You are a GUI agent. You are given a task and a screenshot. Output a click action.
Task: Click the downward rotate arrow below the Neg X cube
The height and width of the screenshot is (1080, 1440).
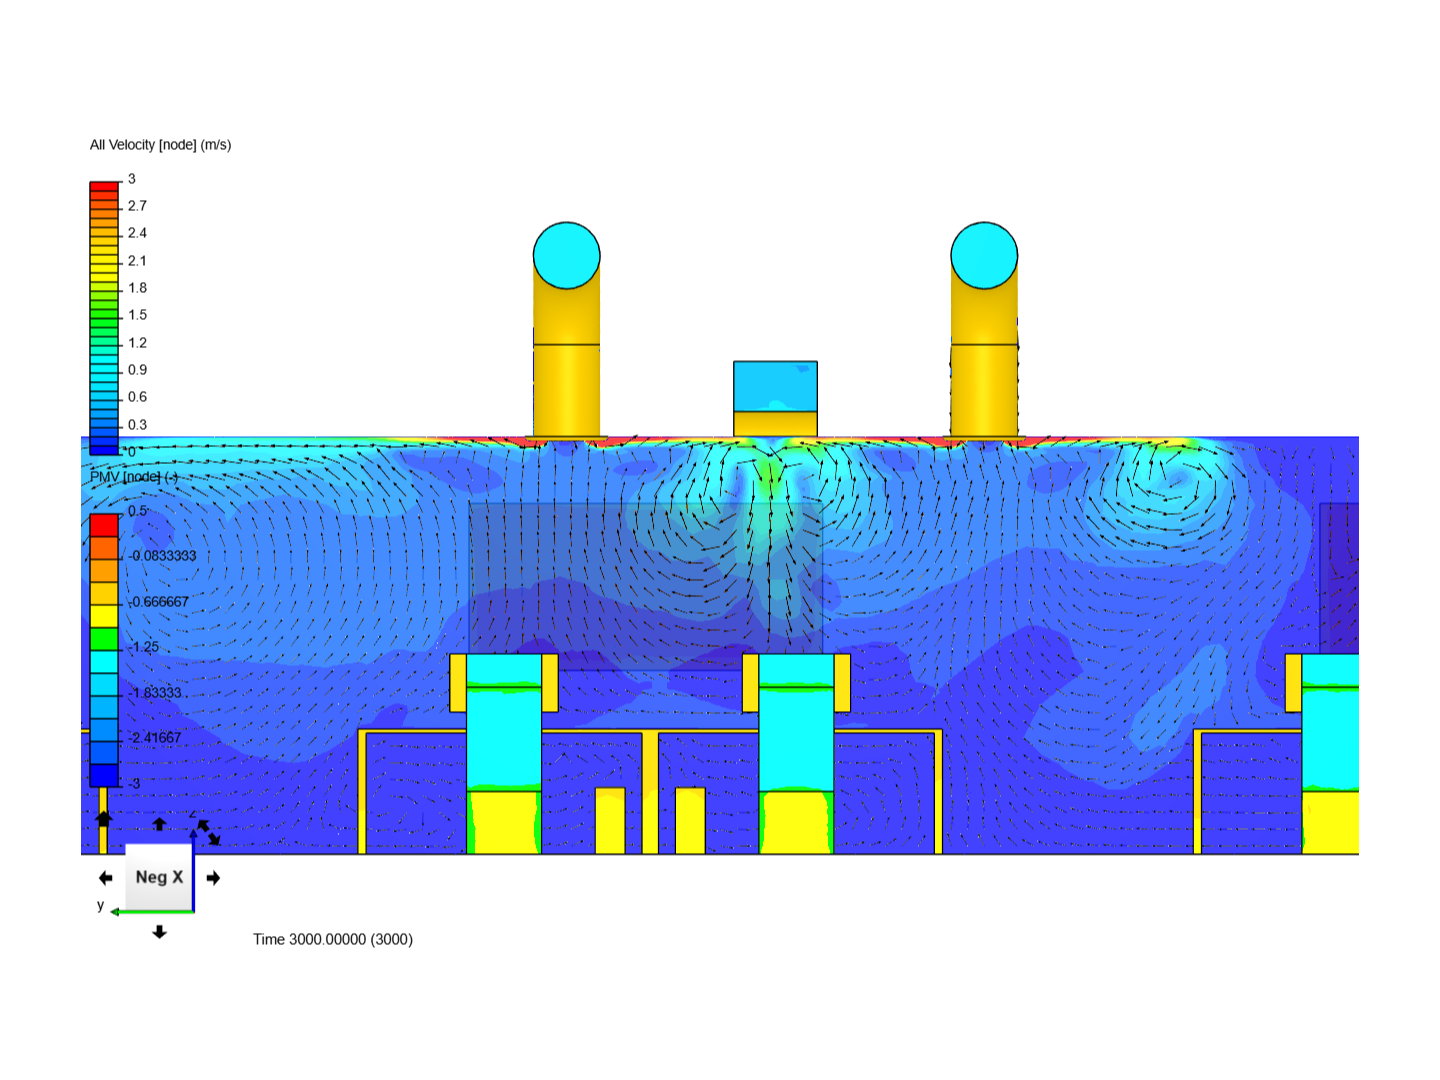[x=160, y=932]
